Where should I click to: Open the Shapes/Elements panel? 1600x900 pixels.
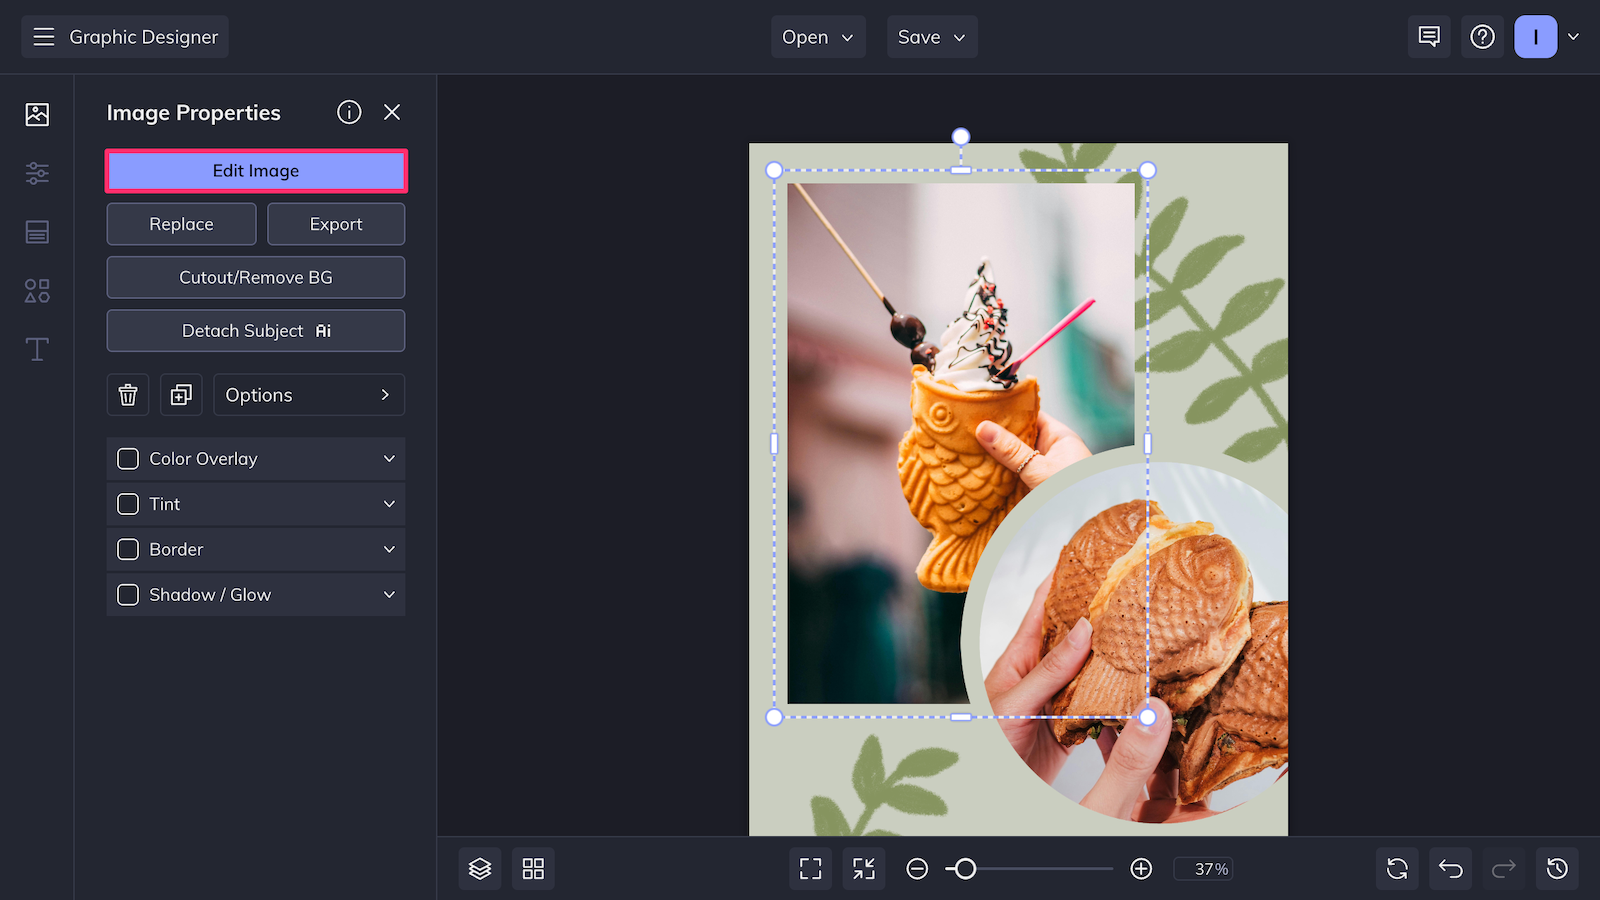coord(36,291)
